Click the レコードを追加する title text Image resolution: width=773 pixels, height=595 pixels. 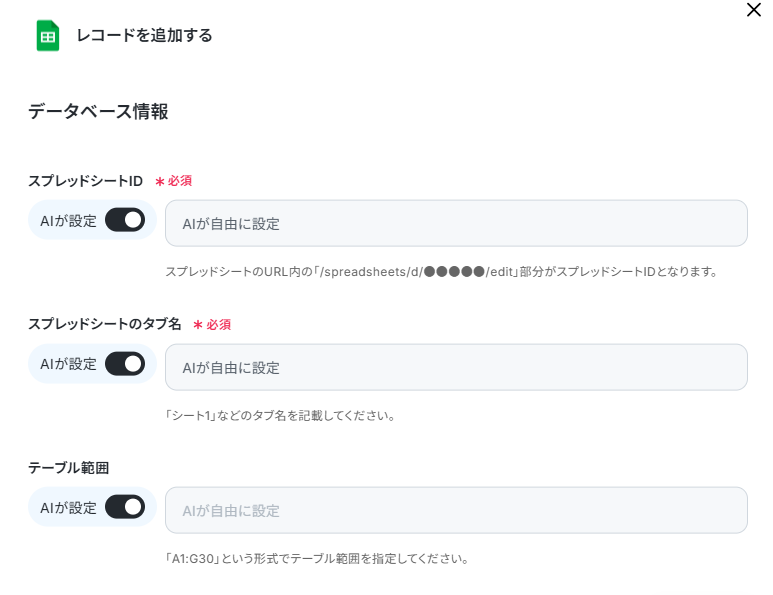click(x=144, y=35)
